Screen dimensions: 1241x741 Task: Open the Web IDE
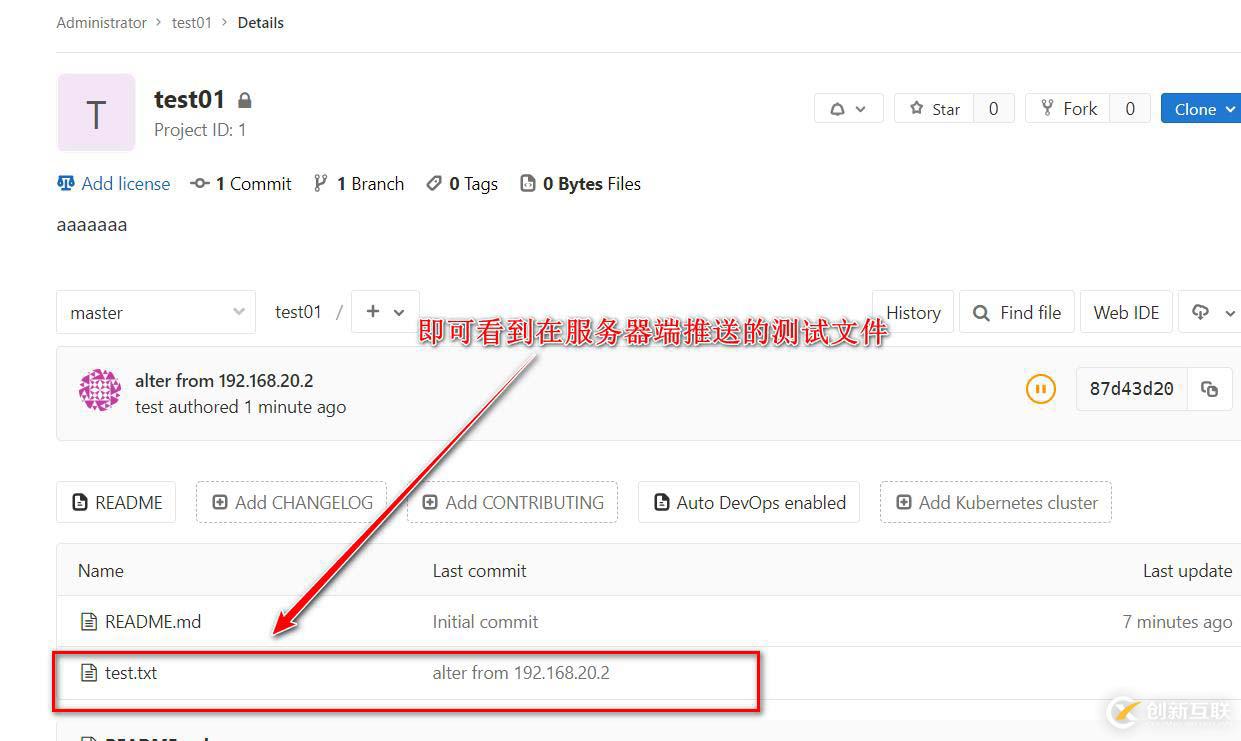(x=1126, y=312)
